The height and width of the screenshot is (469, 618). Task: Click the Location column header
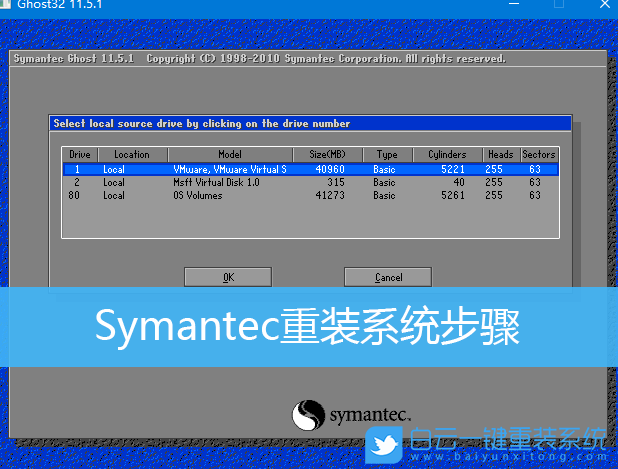132,154
